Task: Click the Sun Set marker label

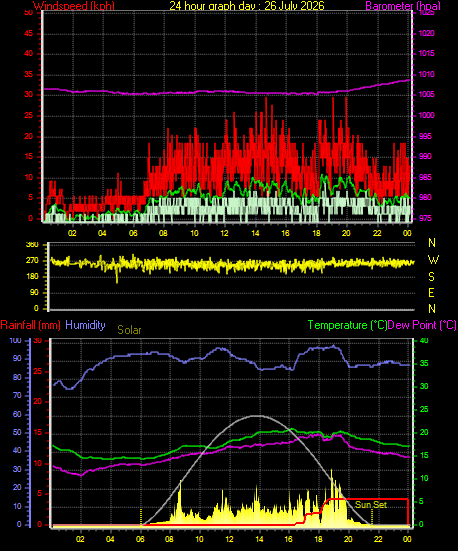Action: 370,505
